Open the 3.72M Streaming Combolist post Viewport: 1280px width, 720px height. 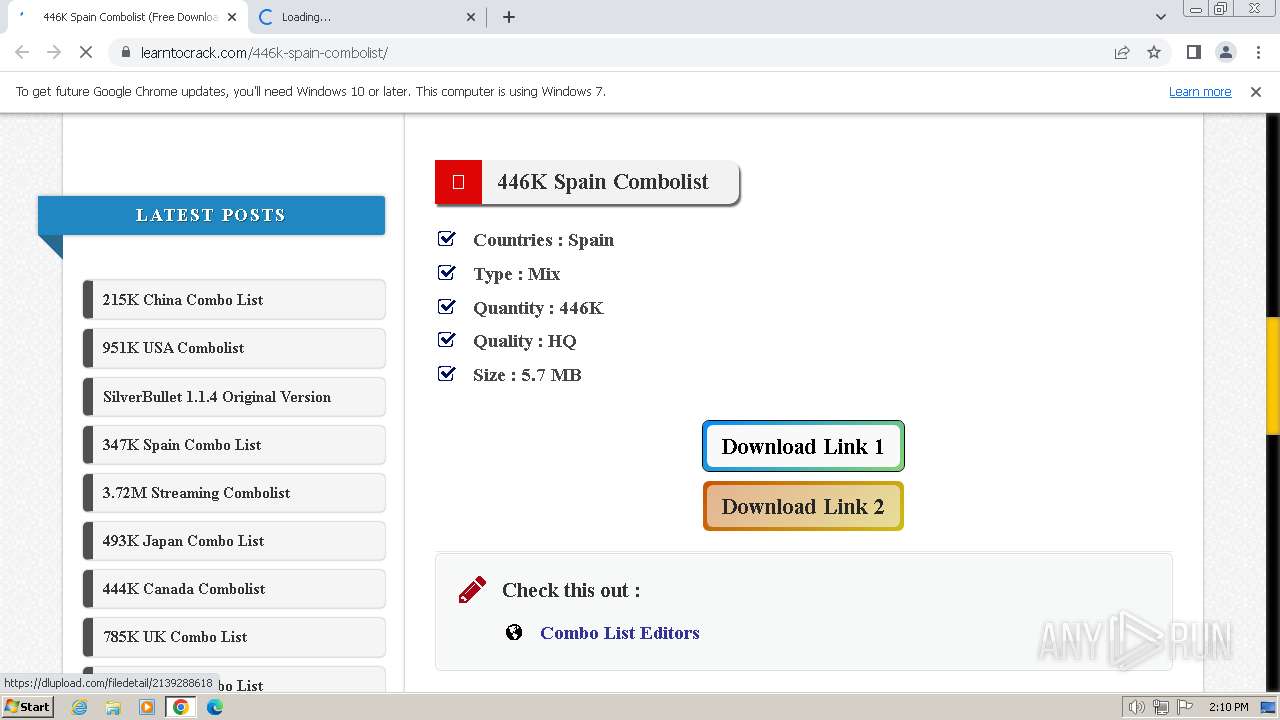coord(234,493)
